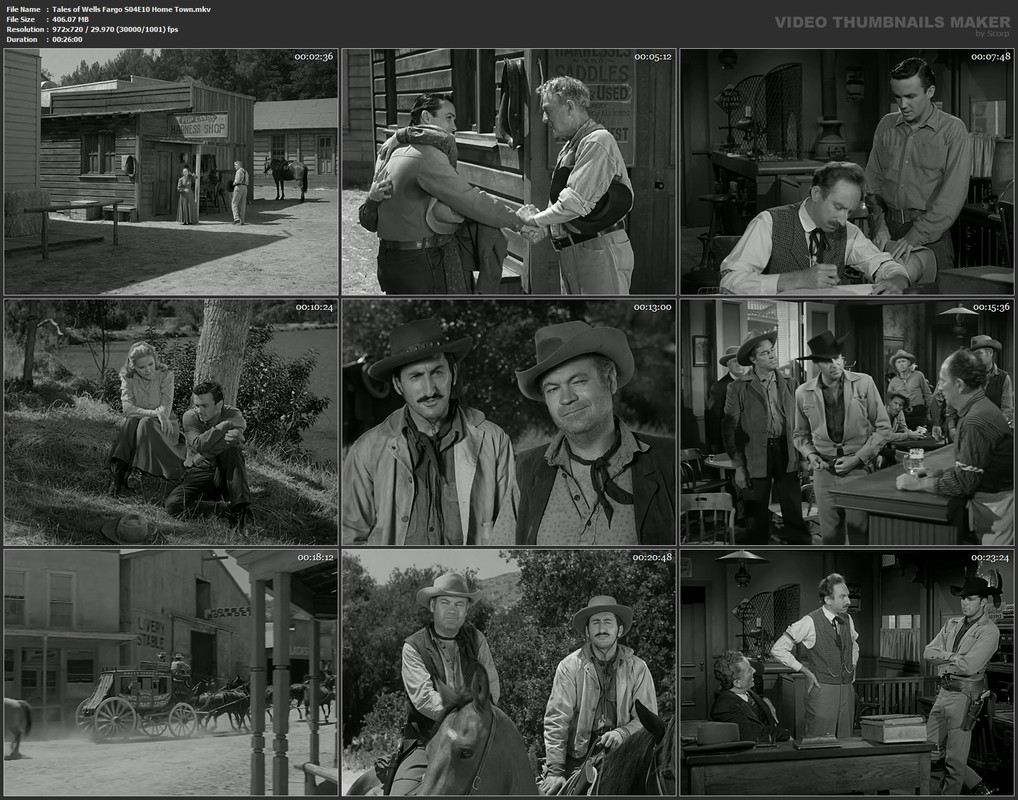Select the thumbnail at timestamp 00:18:12

point(171,673)
